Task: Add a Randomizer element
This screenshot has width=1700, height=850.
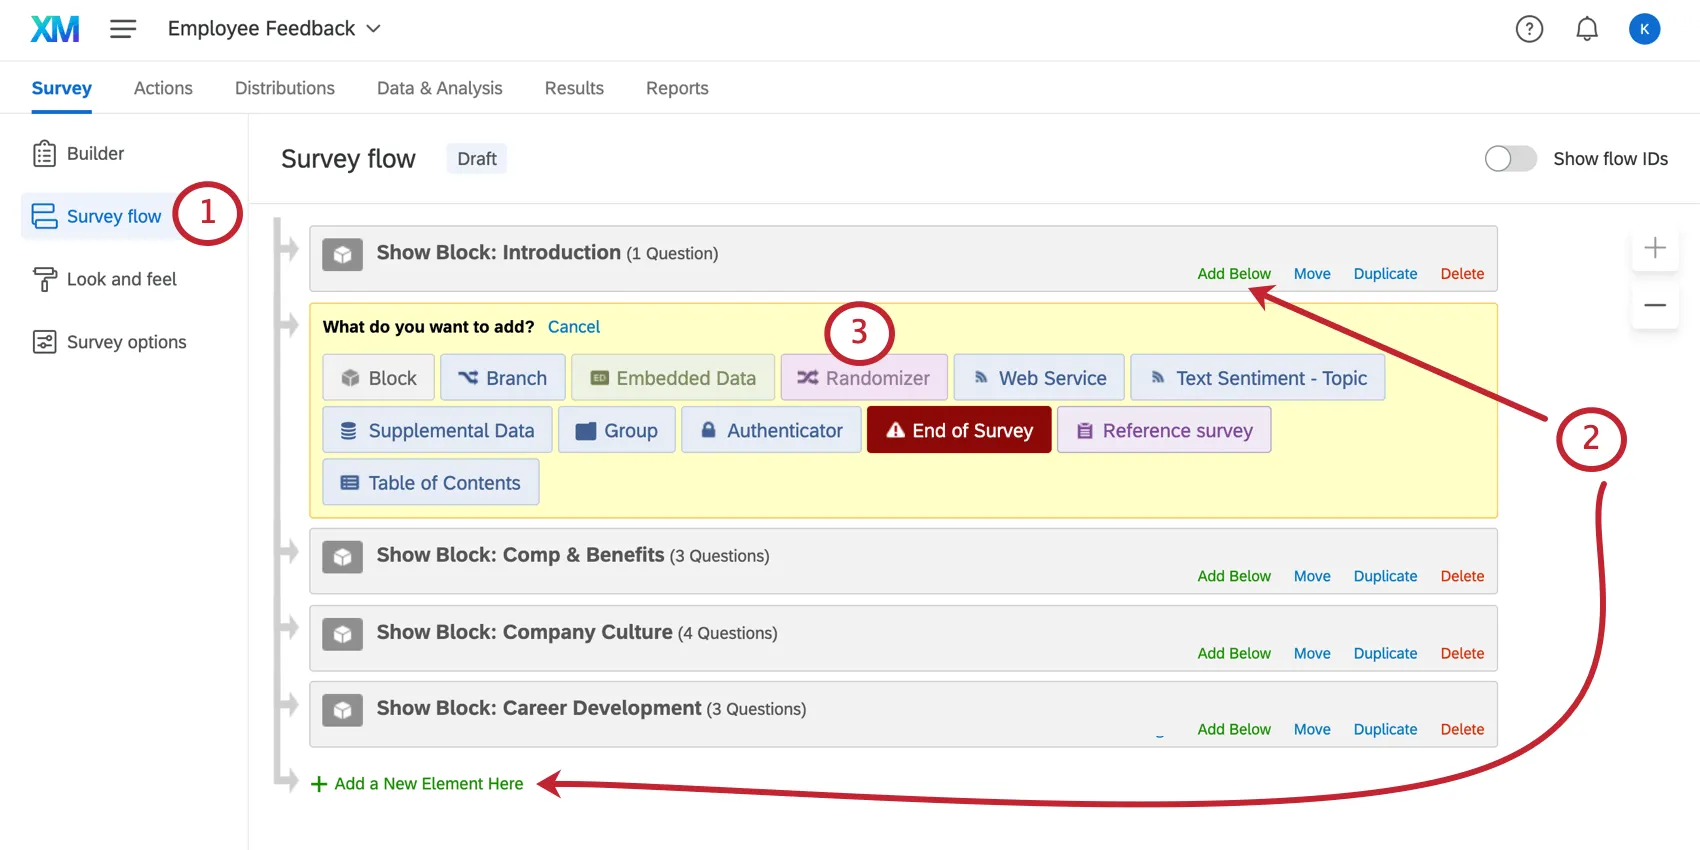Action: click(x=864, y=378)
